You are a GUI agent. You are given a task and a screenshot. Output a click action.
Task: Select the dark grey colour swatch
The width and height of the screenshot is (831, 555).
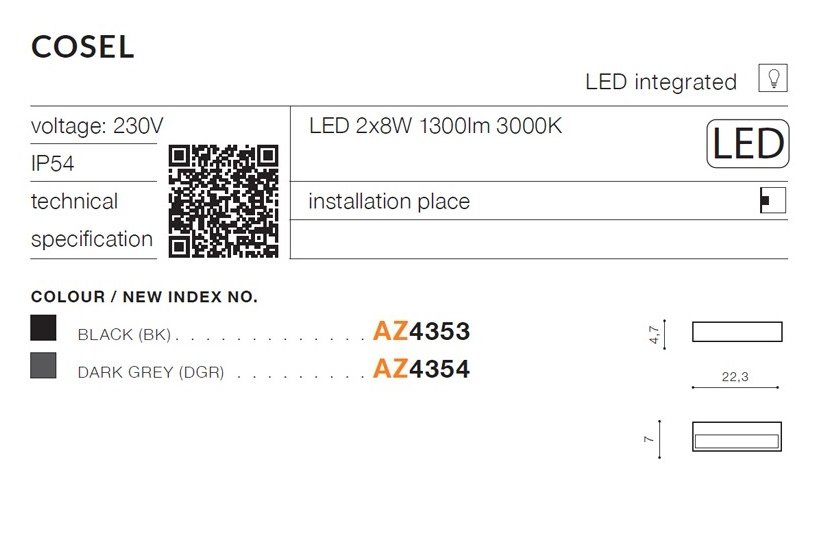coord(44,366)
